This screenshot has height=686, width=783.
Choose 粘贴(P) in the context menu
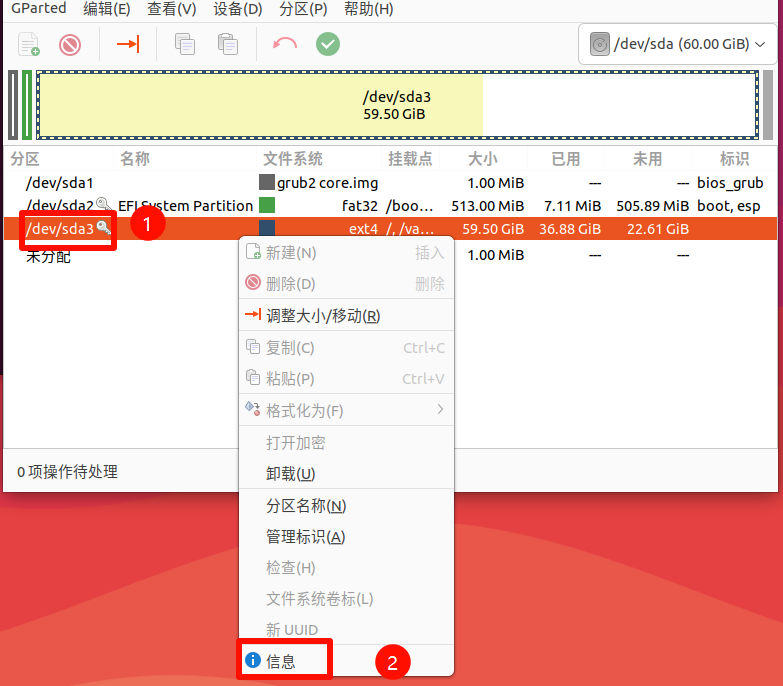[347, 378]
